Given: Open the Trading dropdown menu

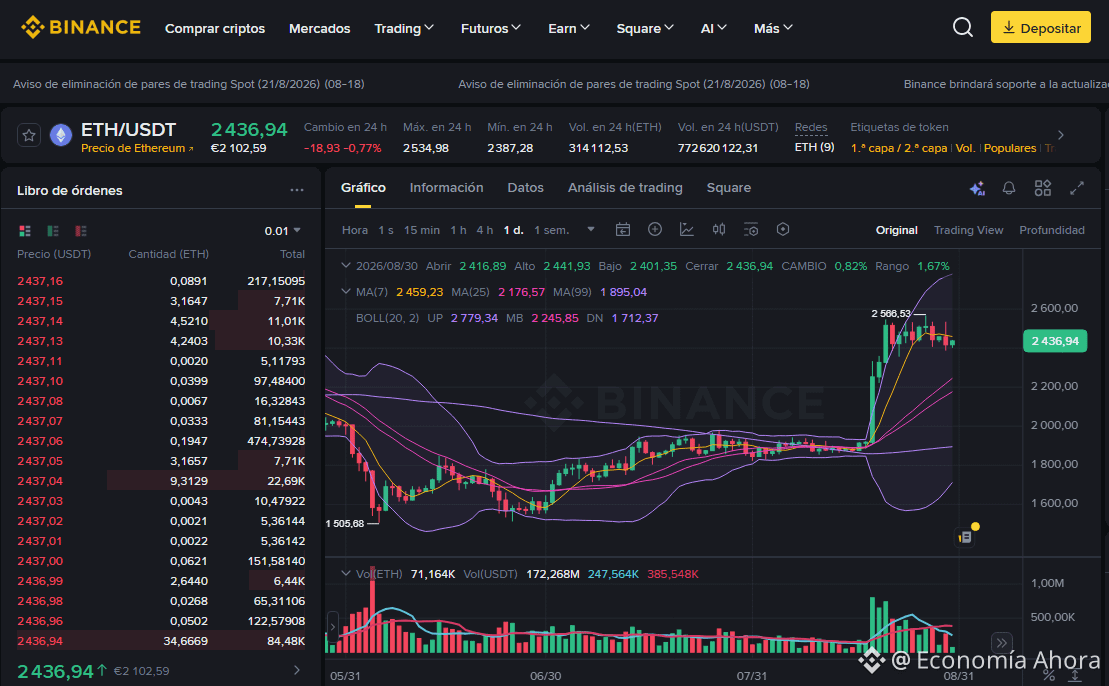Looking at the screenshot, I should (404, 28).
